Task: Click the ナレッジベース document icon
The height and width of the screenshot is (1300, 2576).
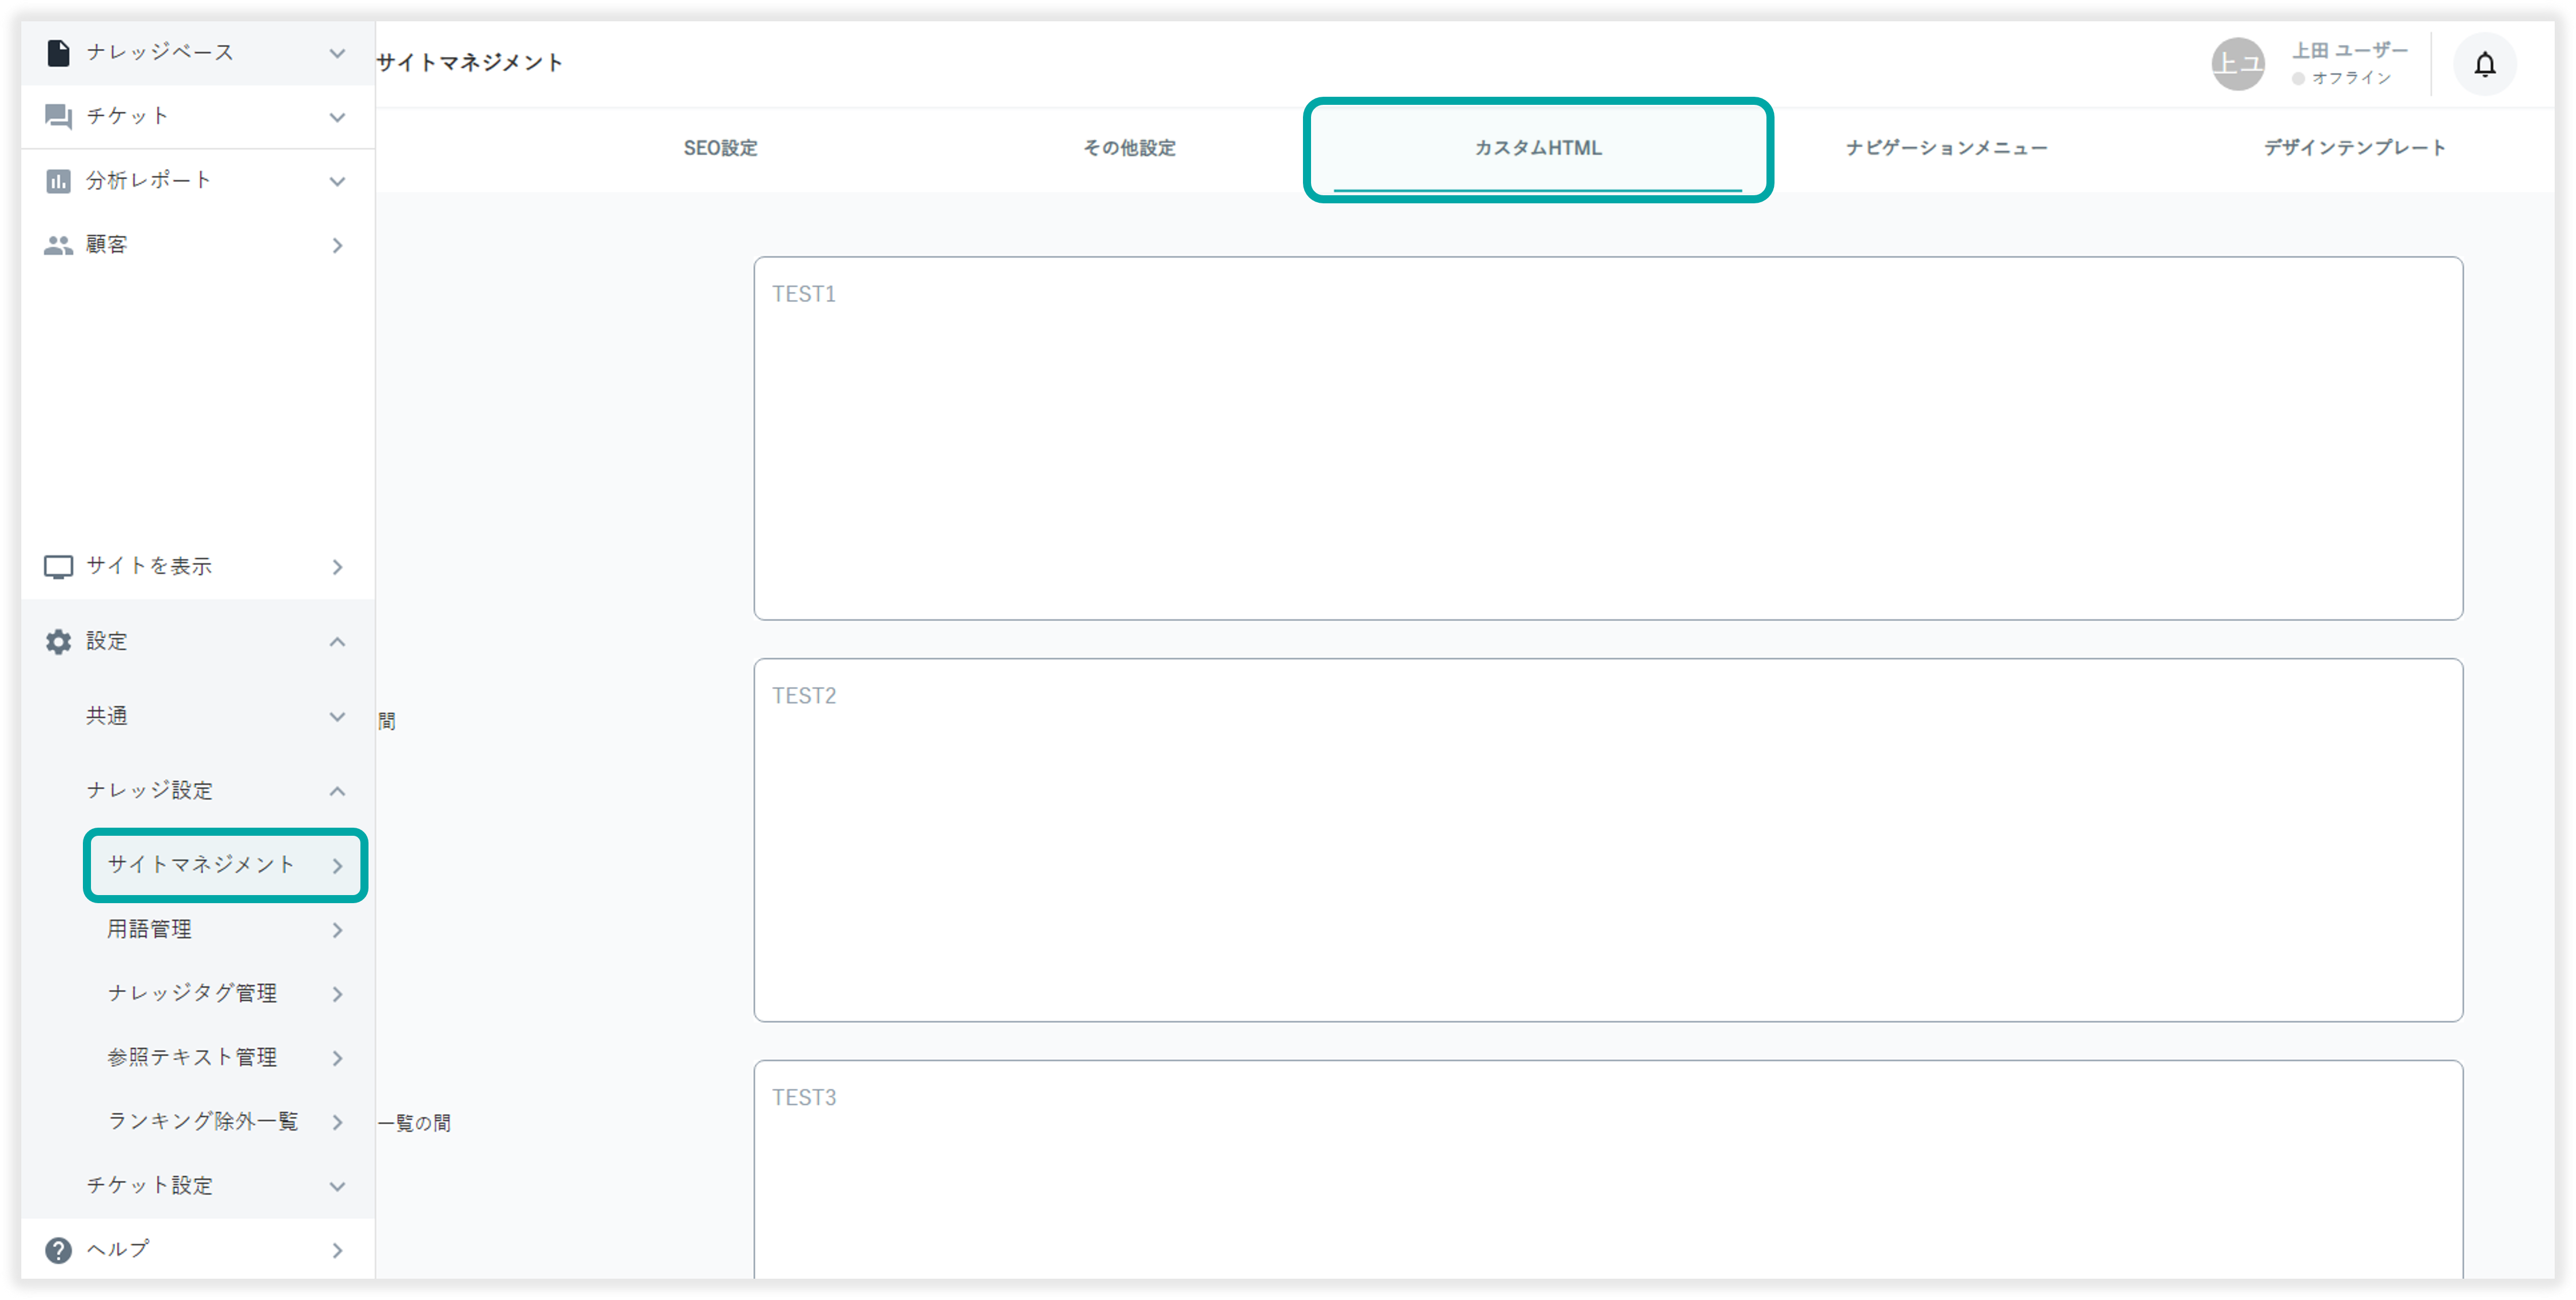Action: tap(58, 52)
